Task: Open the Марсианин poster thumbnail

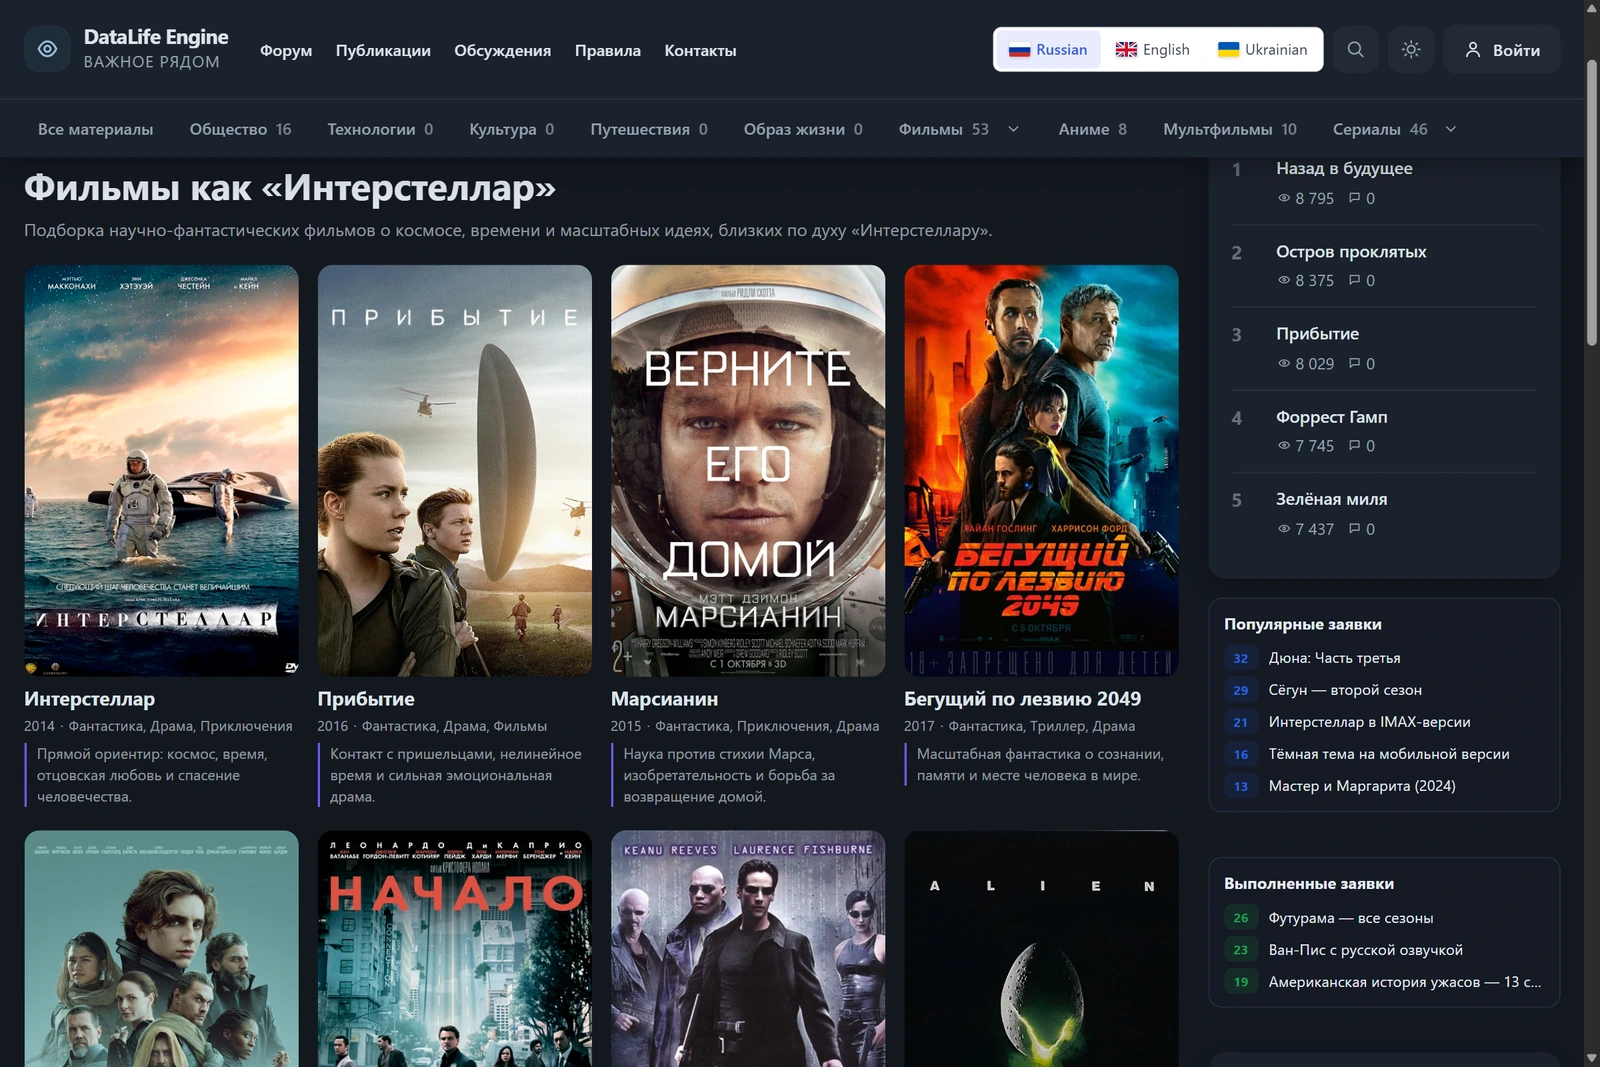Action: point(748,470)
